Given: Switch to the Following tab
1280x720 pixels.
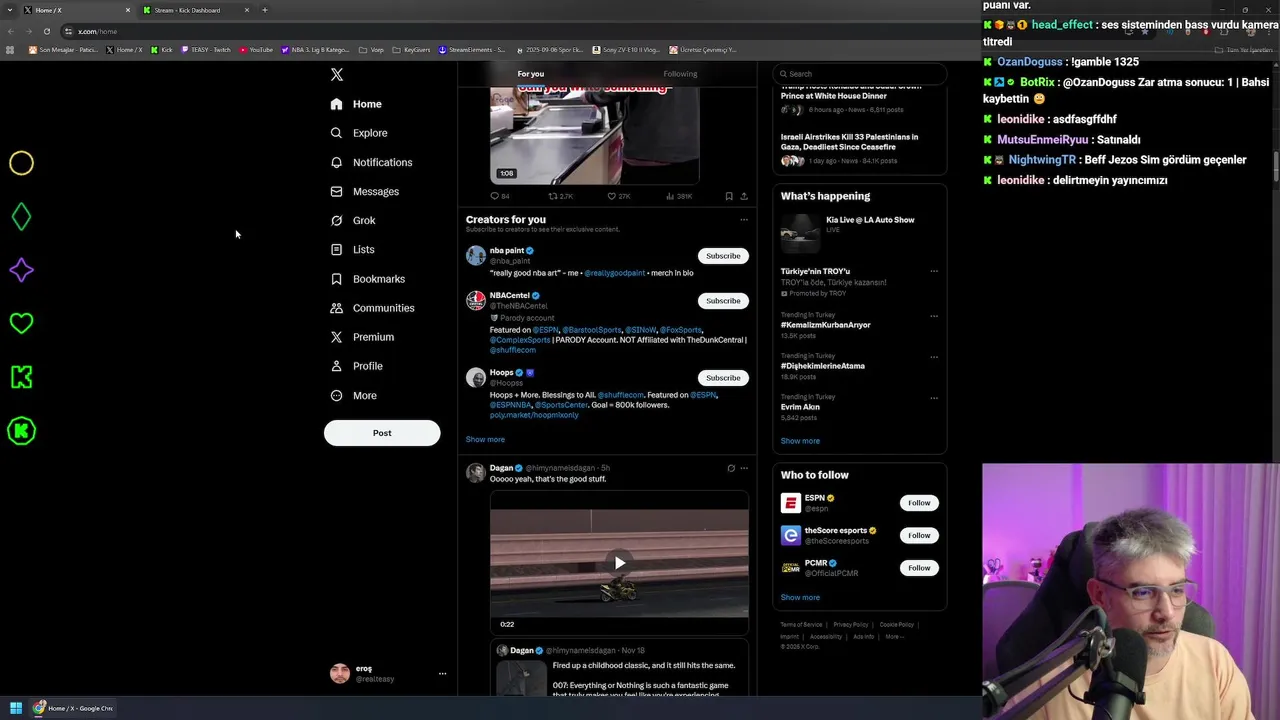Looking at the screenshot, I should click(680, 74).
